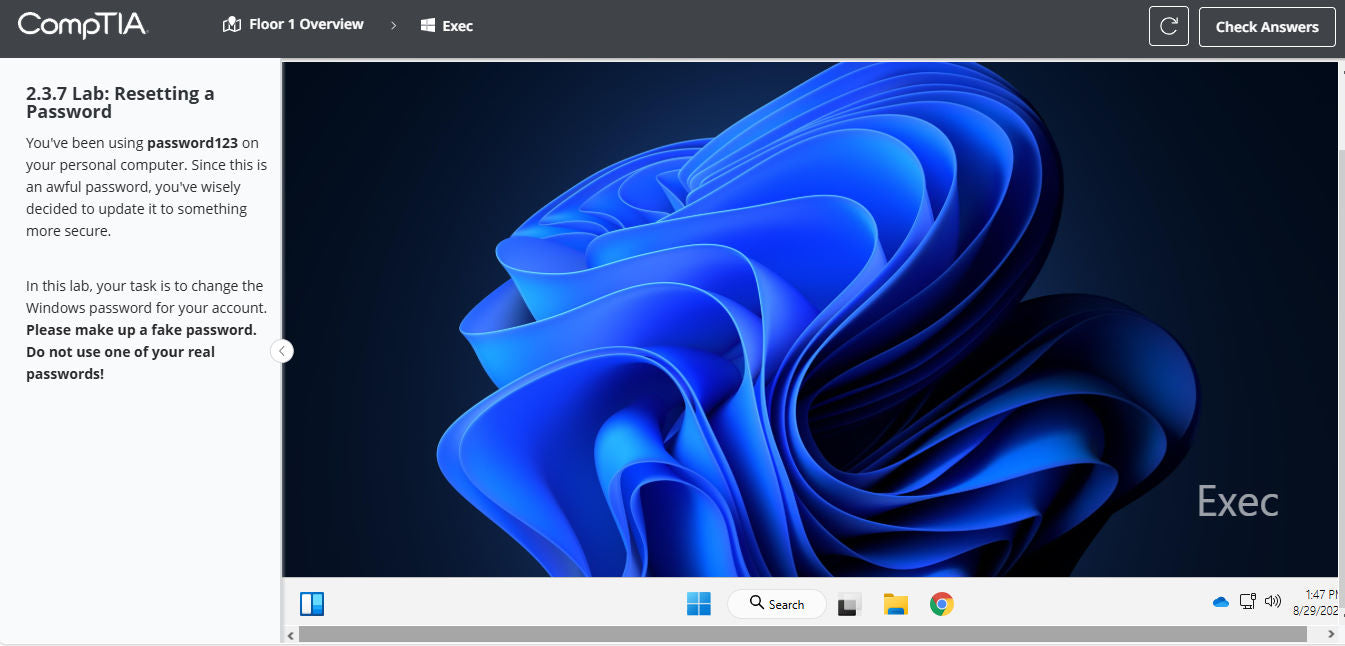Click the horizontal scrollbar thumb
This screenshot has width=1345, height=646.
[800, 634]
